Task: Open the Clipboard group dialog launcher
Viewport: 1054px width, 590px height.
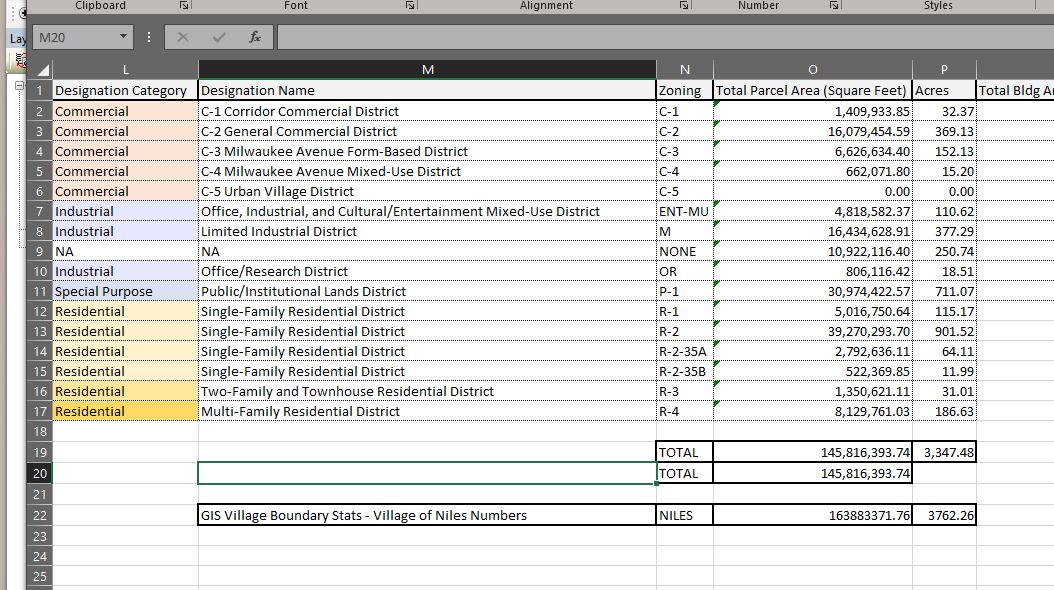Action: tap(184, 6)
